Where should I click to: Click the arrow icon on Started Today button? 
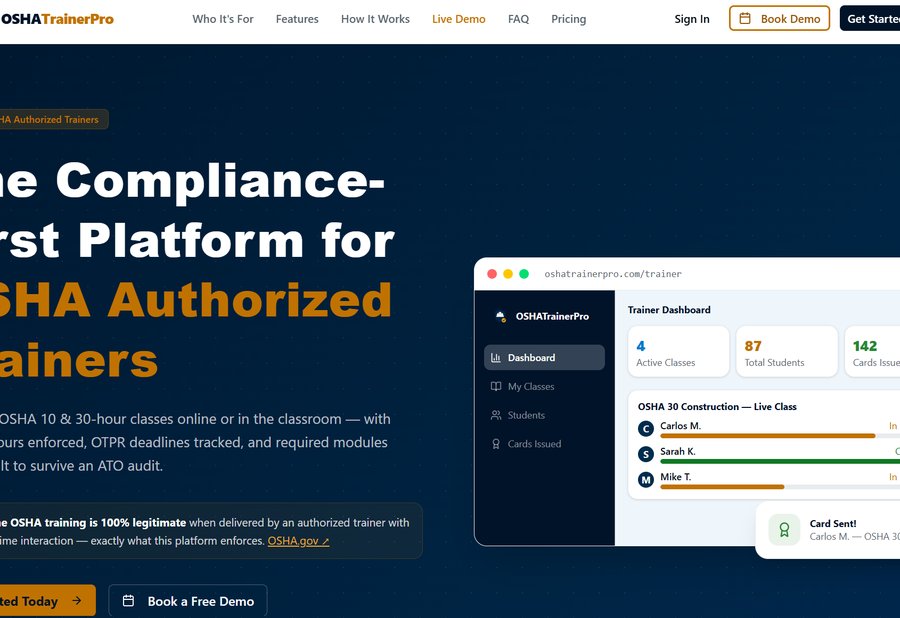[77, 600]
